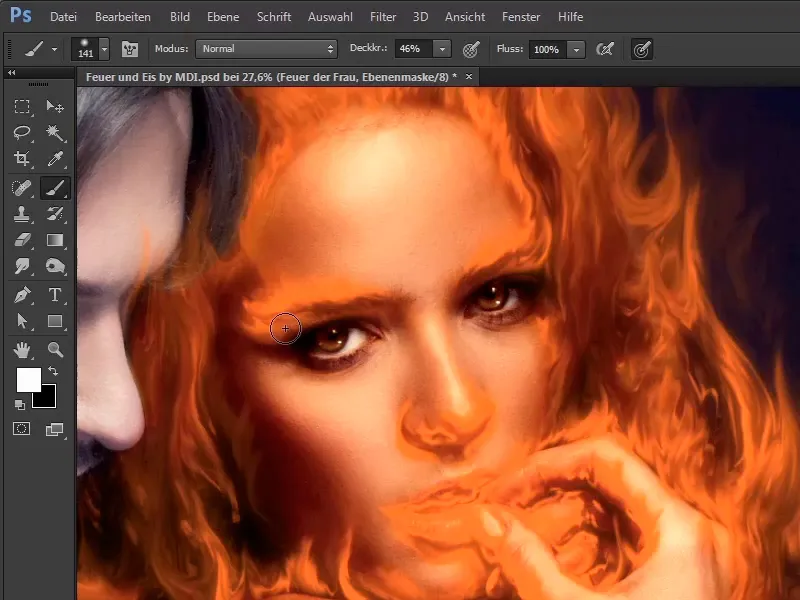
Task: Select the Path Selection tool
Action: pos(21,321)
